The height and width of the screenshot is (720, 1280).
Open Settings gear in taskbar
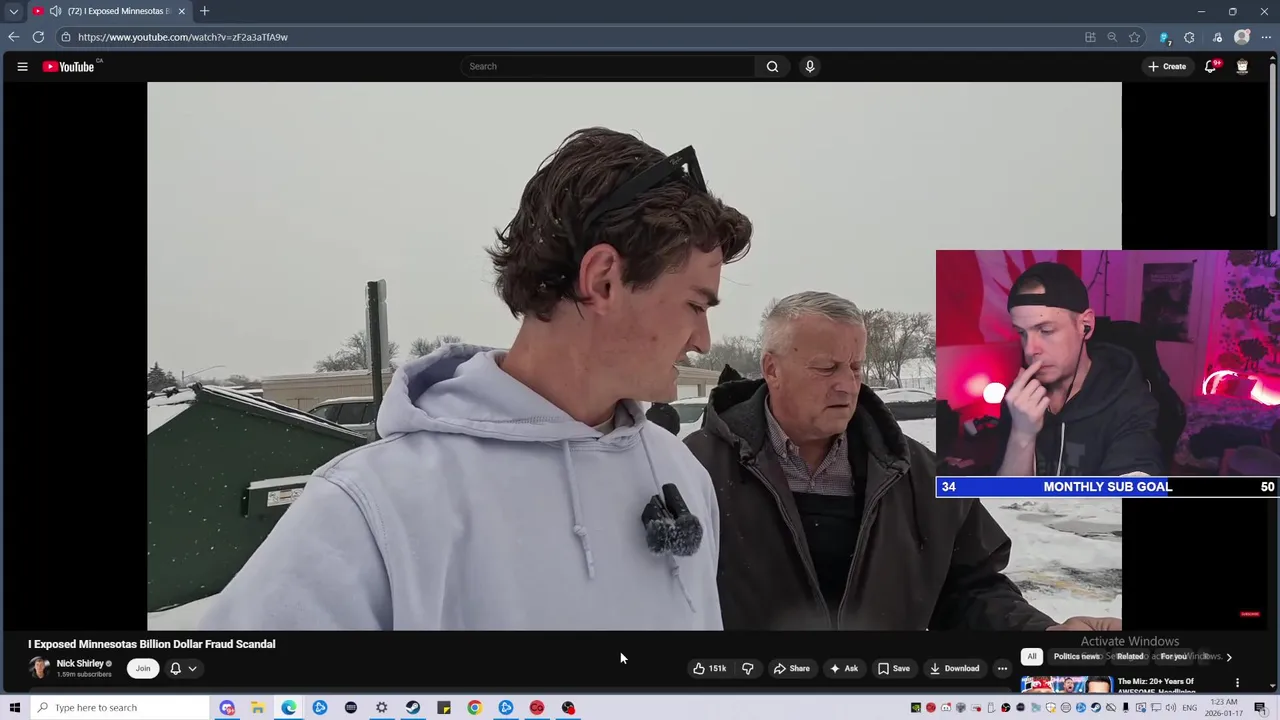(382, 708)
